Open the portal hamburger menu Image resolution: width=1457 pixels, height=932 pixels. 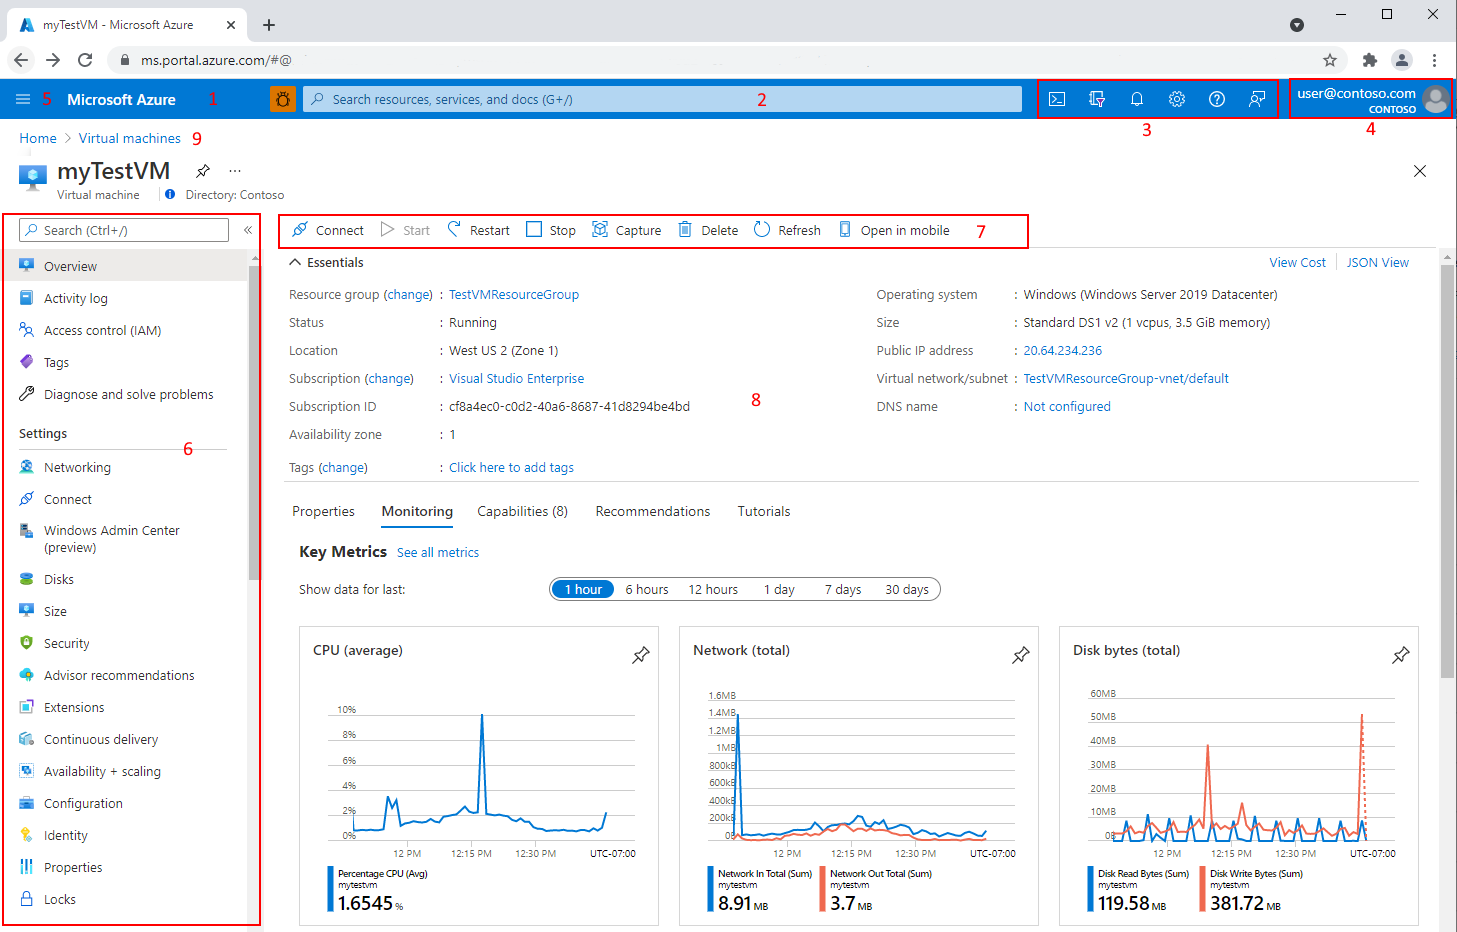(23, 99)
